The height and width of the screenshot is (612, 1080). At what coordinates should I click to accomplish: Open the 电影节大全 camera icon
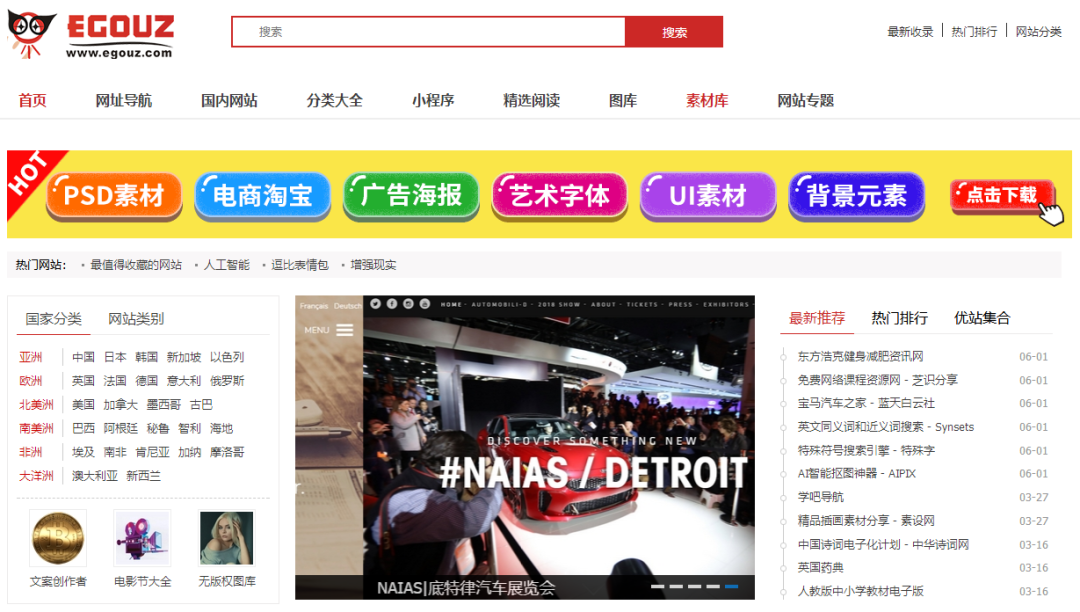(x=142, y=538)
